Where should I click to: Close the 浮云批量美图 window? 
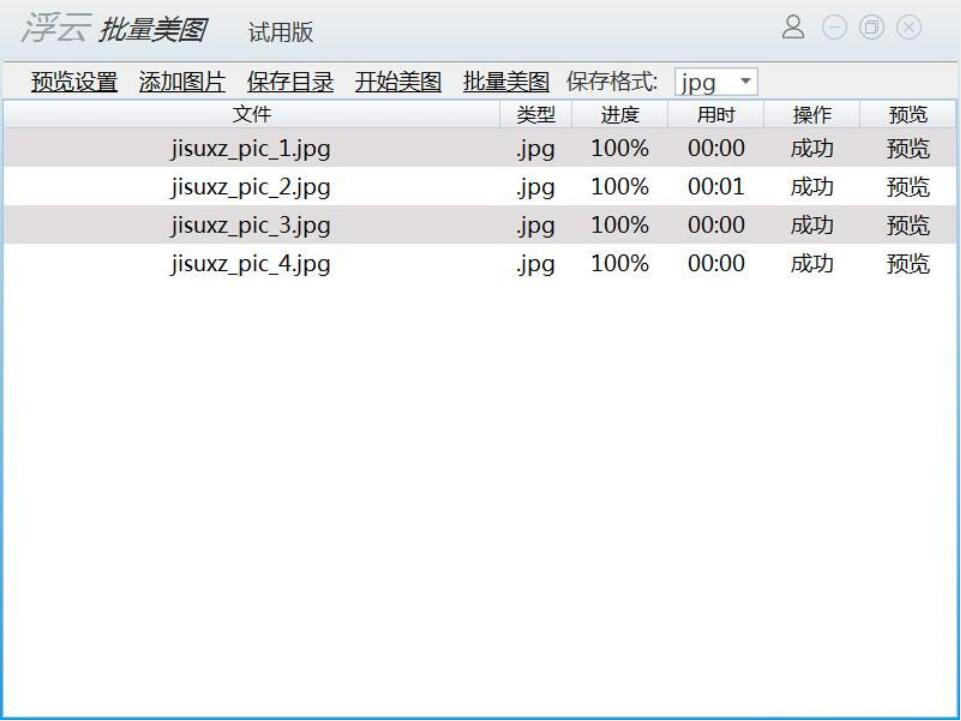point(909,28)
